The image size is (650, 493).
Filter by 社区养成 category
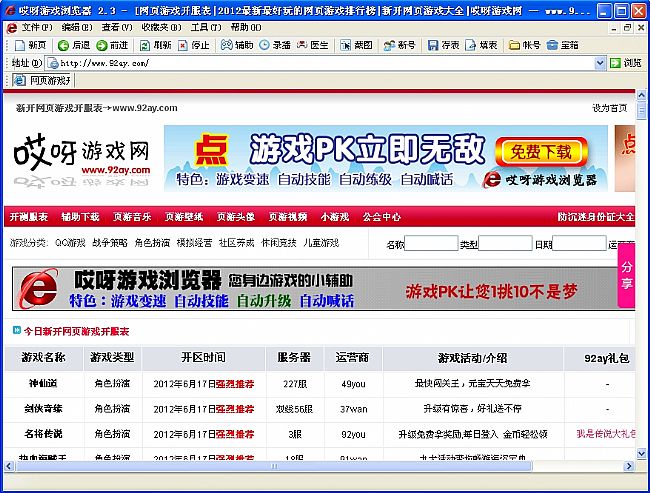coord(236,243)
